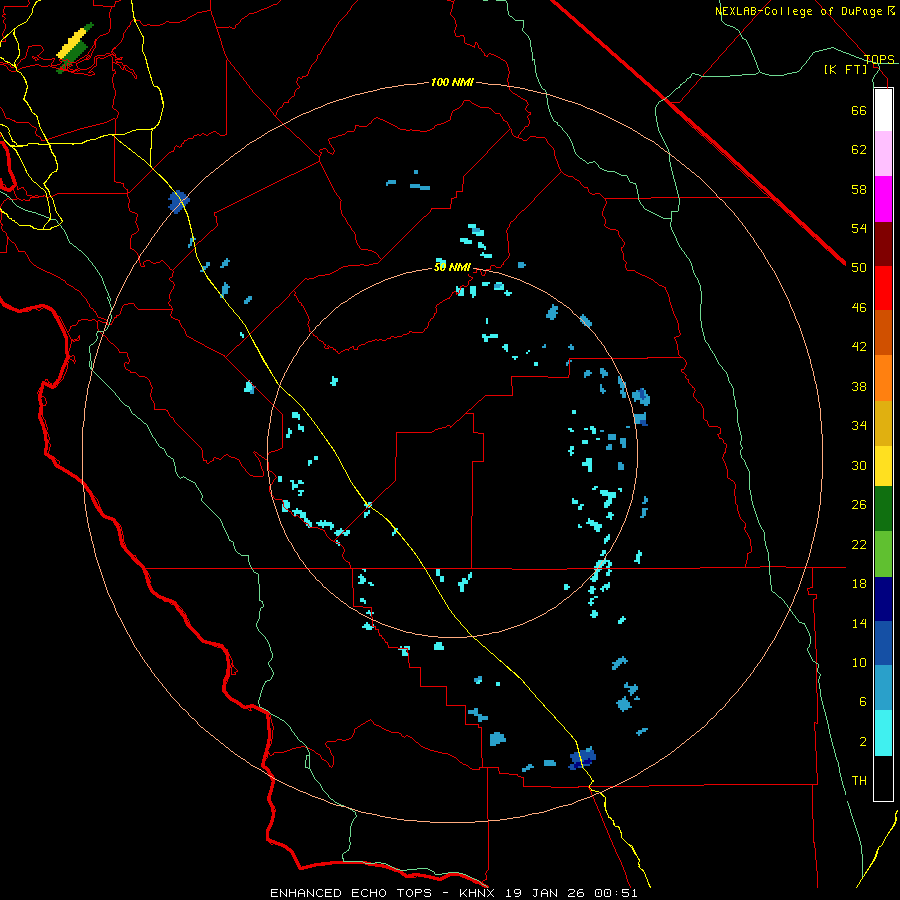900x900 pixels.
Task: Click the legend value "66"
Action: coord(859,110)
